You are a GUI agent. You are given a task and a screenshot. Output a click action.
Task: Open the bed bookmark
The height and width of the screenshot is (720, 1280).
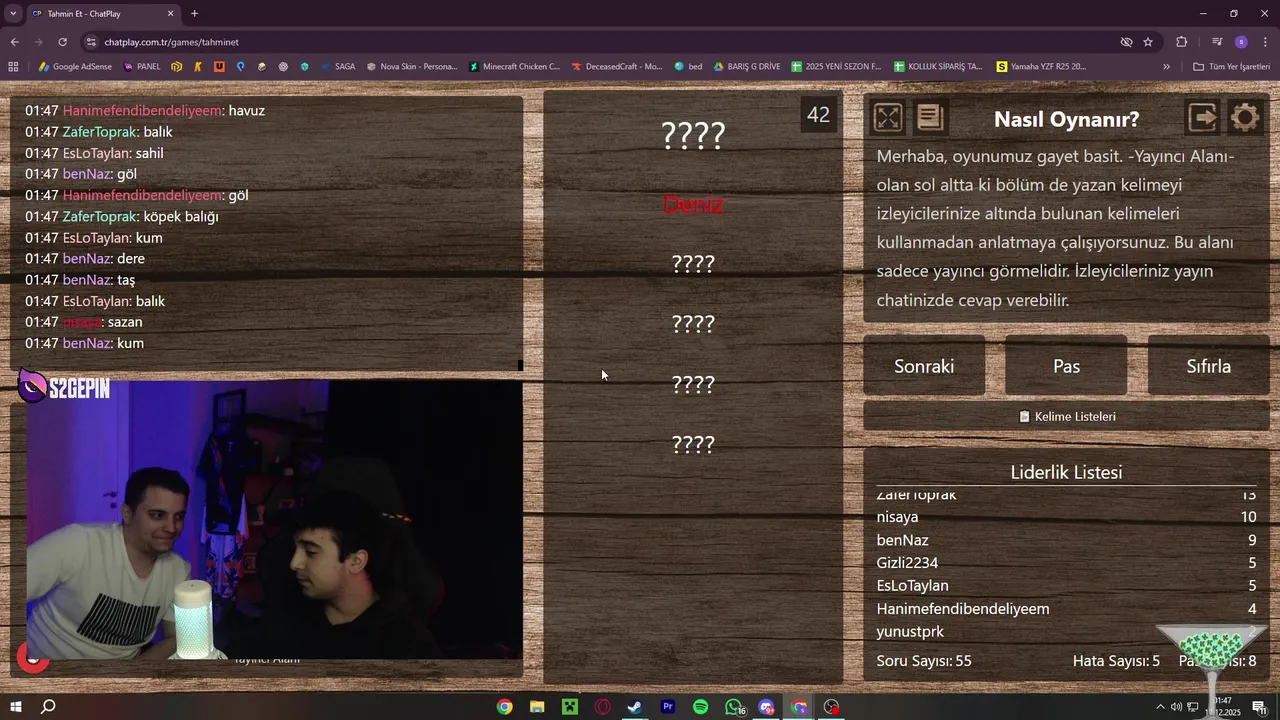688,66
